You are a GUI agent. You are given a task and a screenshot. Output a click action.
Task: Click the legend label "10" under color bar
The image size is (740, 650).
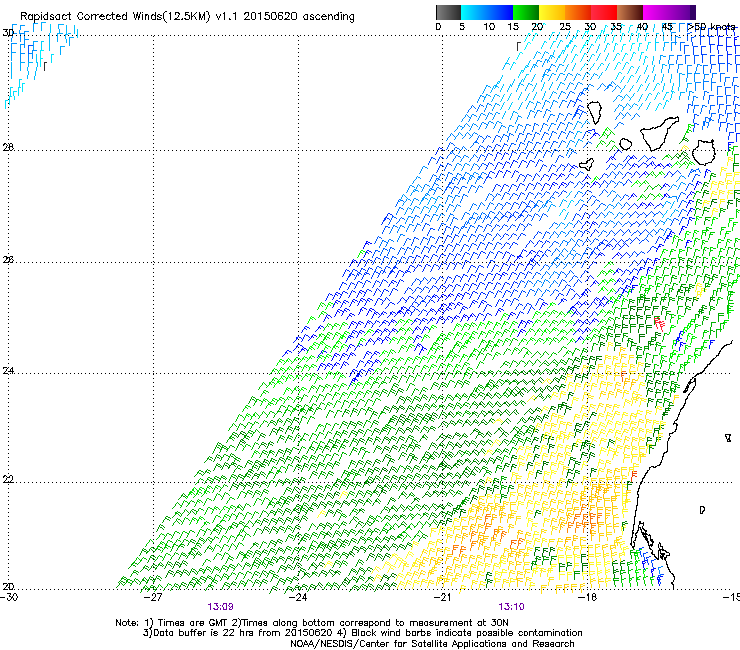pyautogui.click(x=489, y=27)
